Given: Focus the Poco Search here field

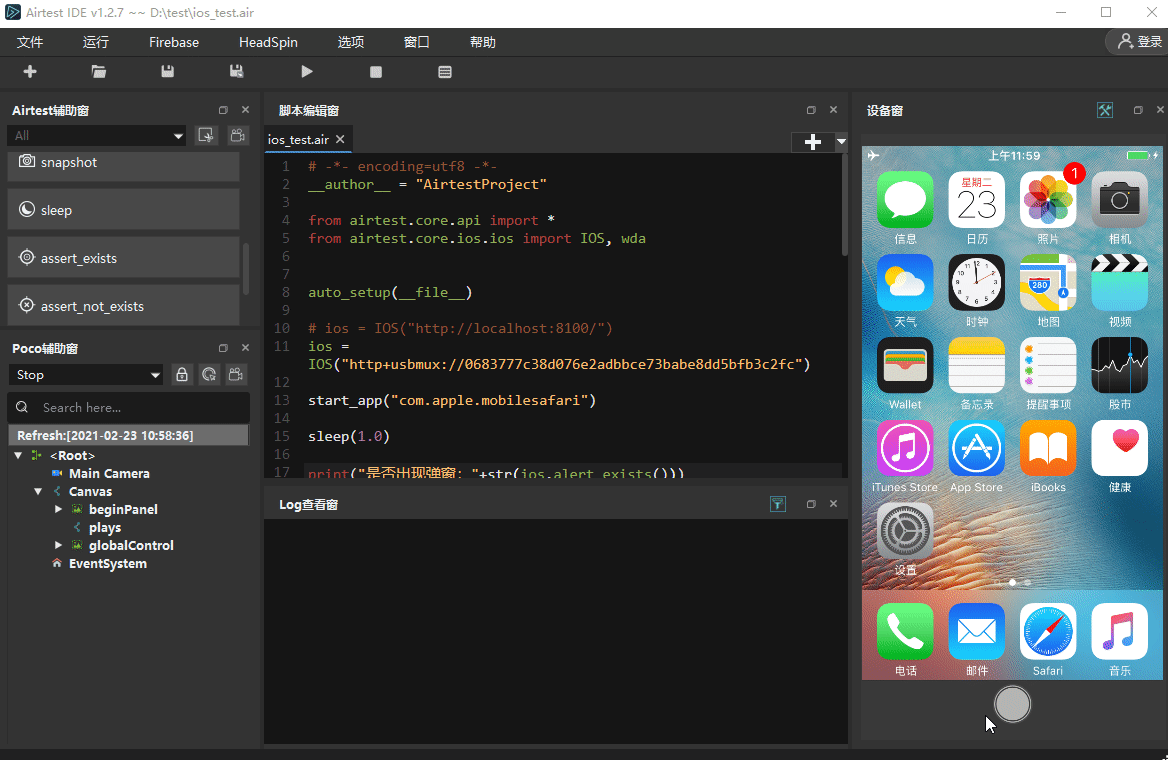Looking at the screenshot, I should click(129, 408).
